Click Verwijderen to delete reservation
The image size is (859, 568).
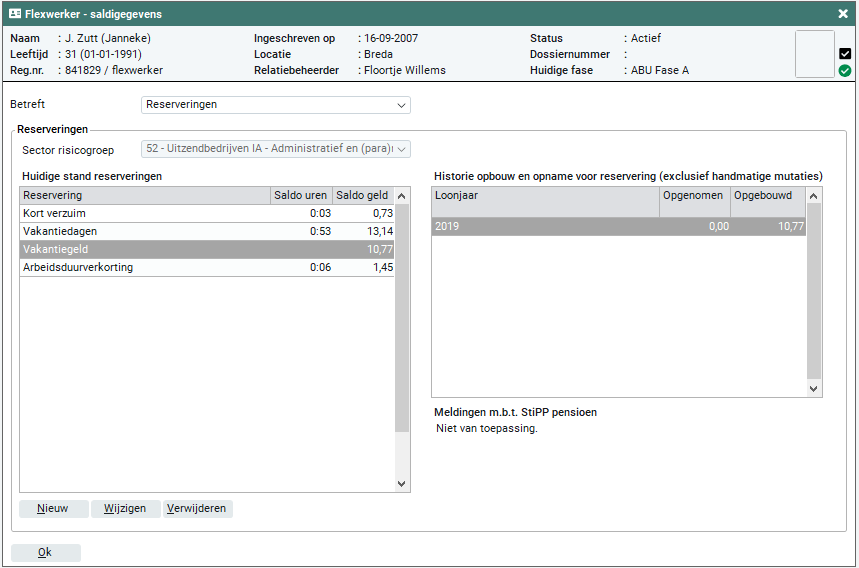pos(198,508)
